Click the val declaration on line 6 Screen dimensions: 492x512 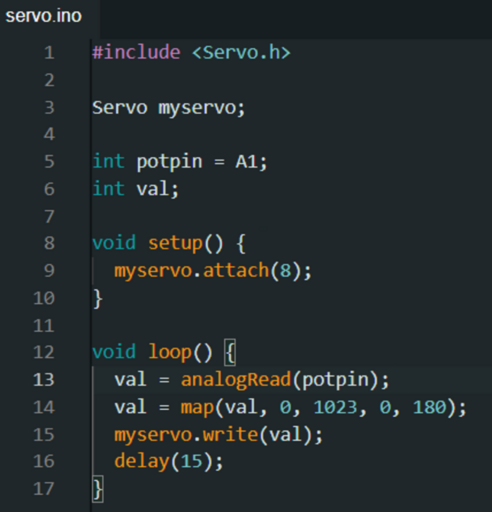coord(152,189)
